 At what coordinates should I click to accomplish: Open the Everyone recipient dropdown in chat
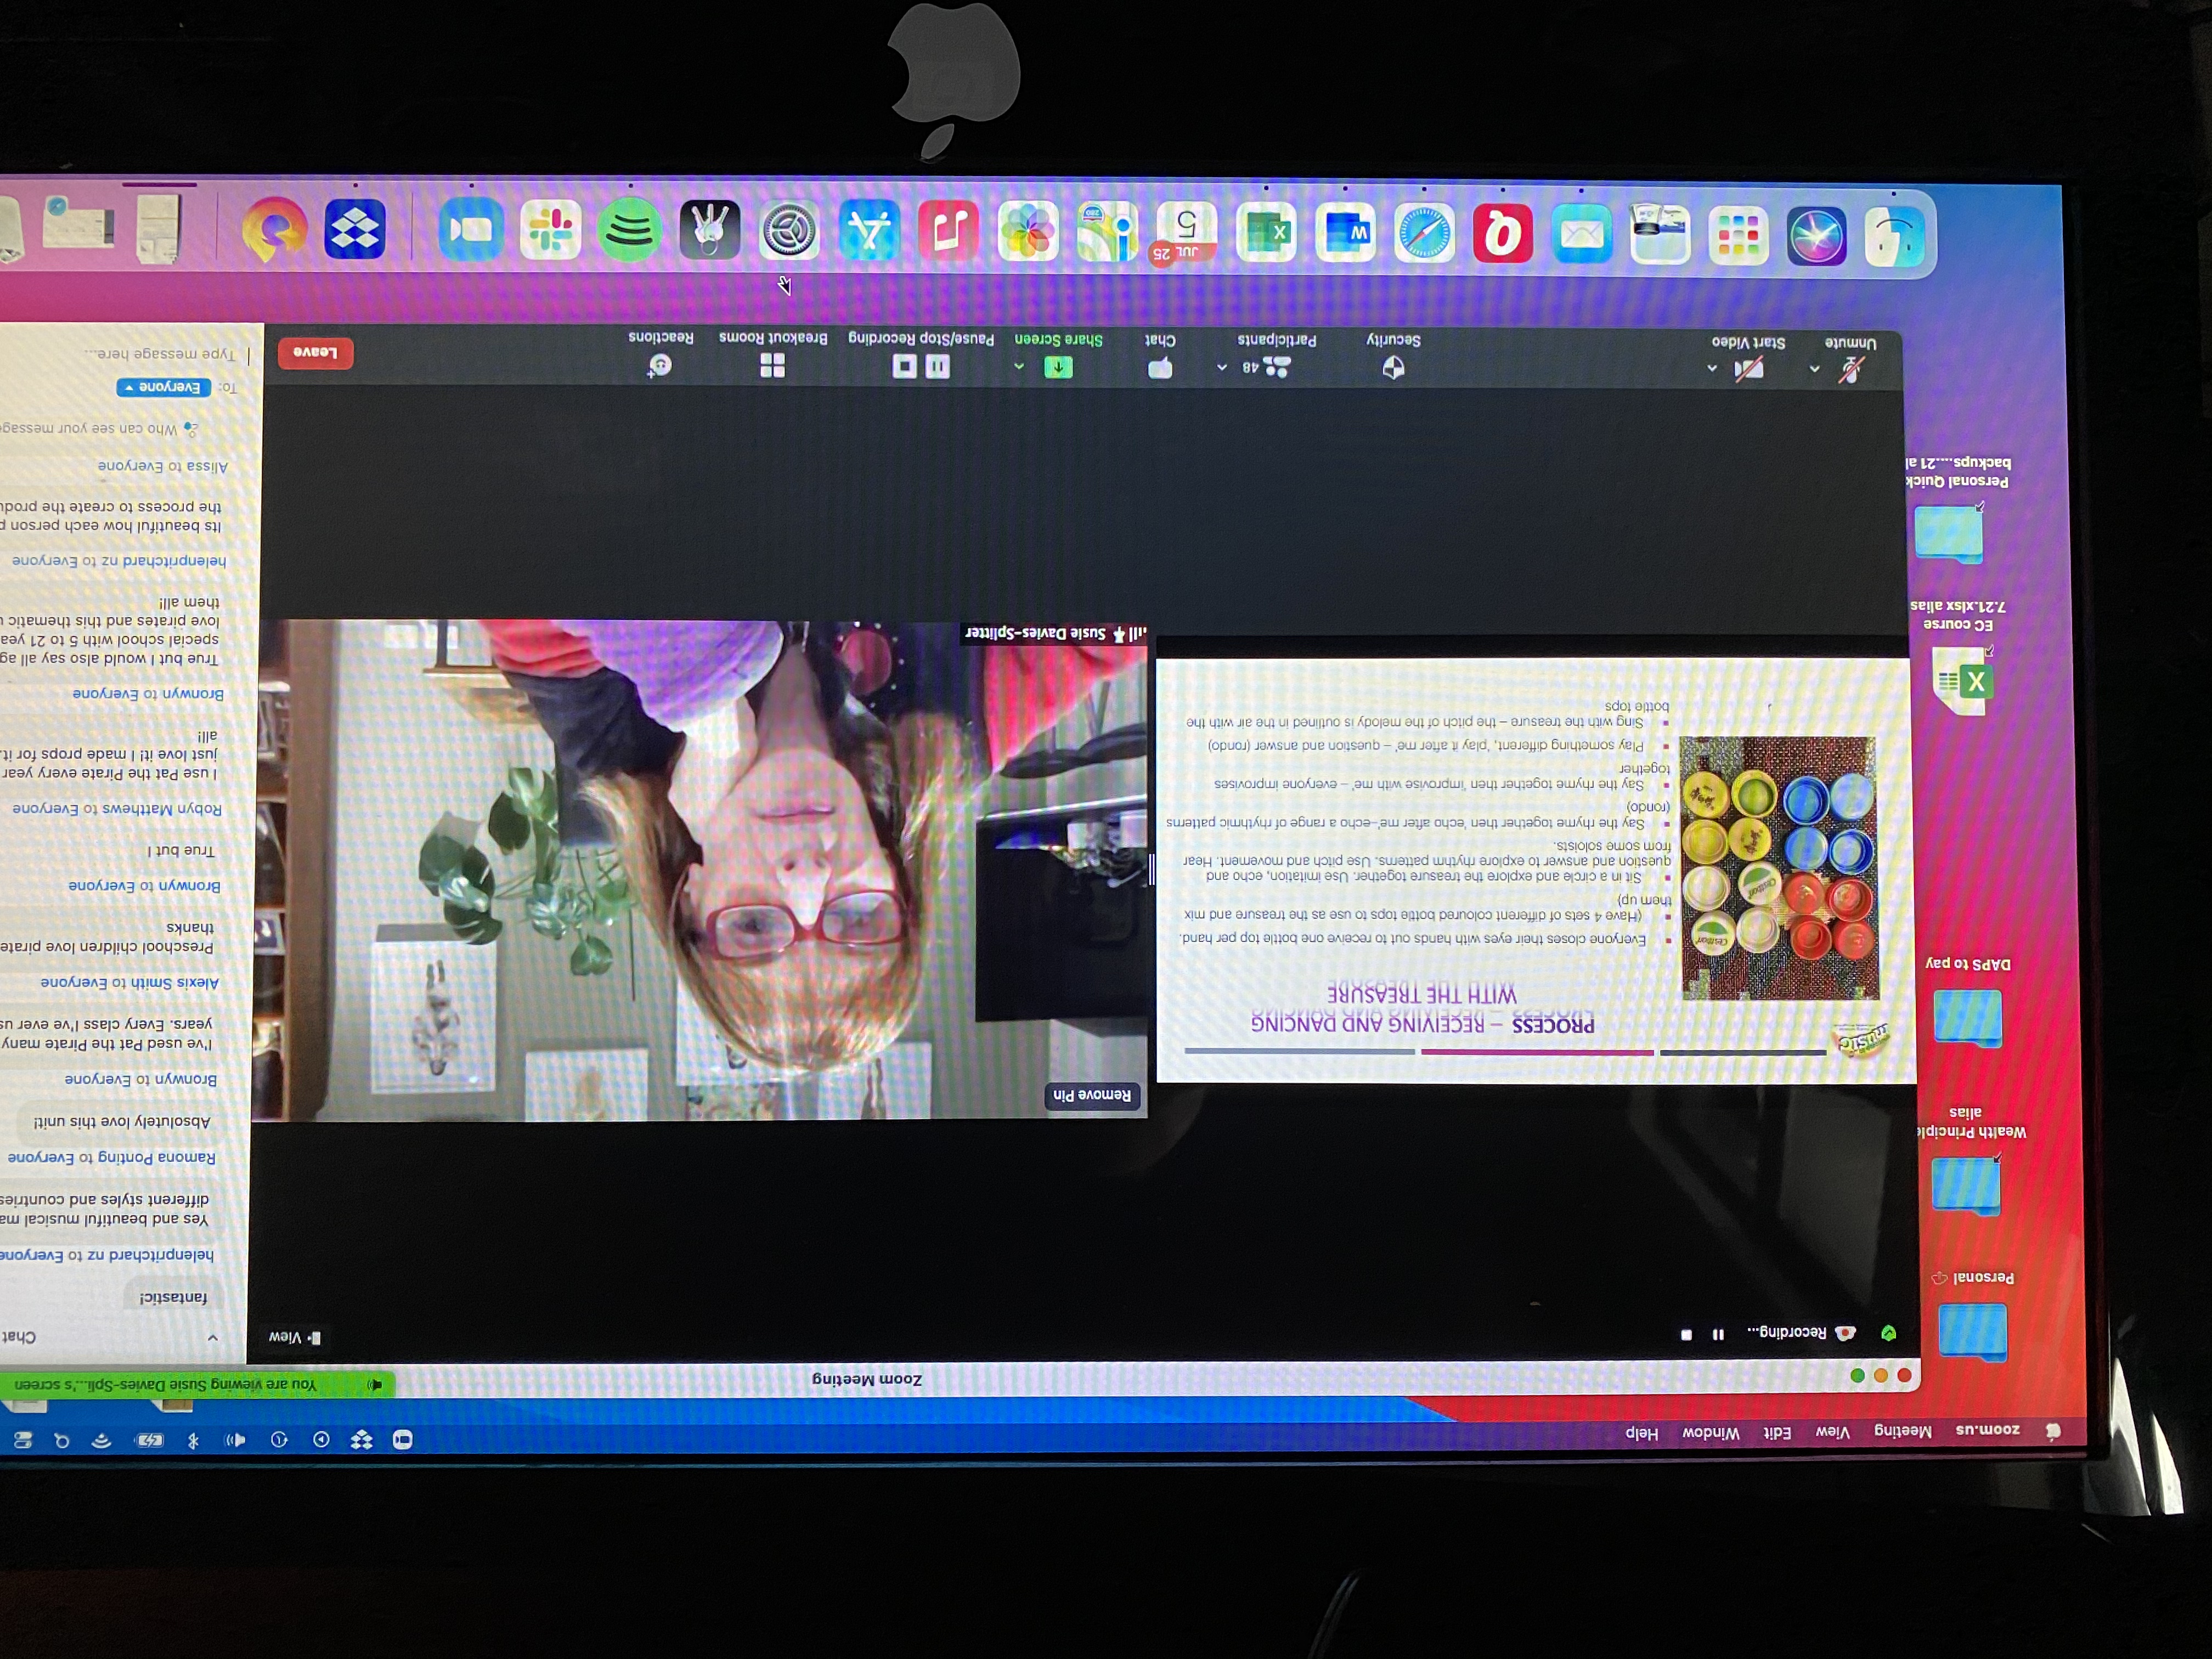tap(163, 387)
